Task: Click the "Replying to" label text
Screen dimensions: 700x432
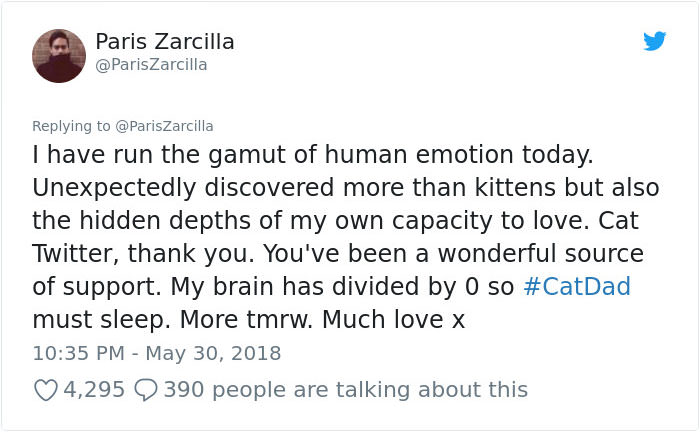Action: pyautogui.click(x=71, y=126)
